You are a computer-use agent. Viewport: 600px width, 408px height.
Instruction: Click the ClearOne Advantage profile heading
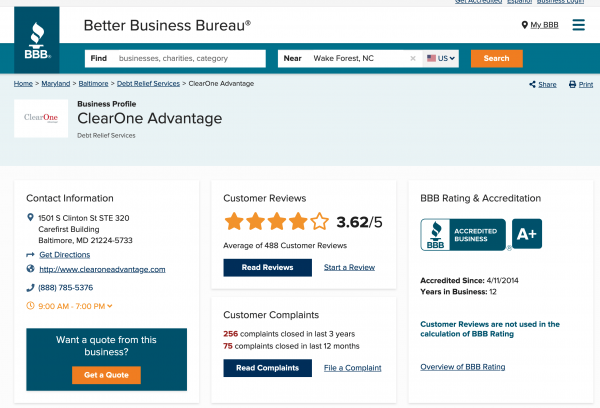tap(150, 118)
